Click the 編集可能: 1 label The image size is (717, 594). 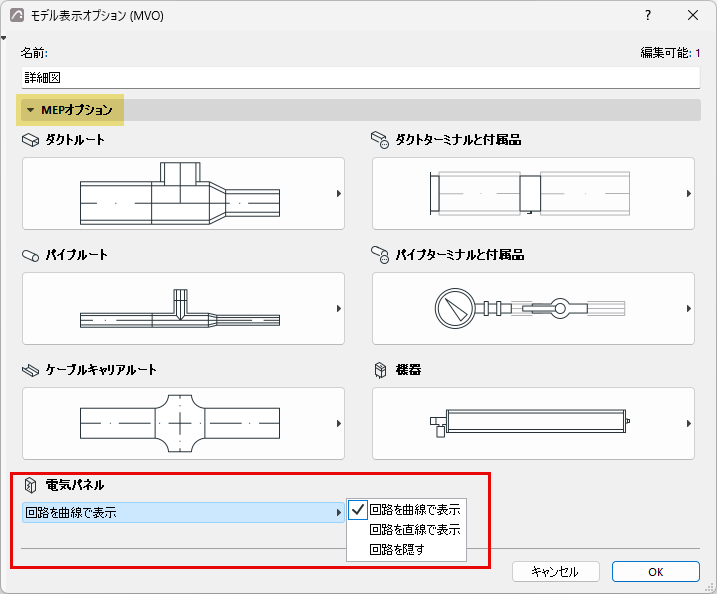tap(670, 53)
